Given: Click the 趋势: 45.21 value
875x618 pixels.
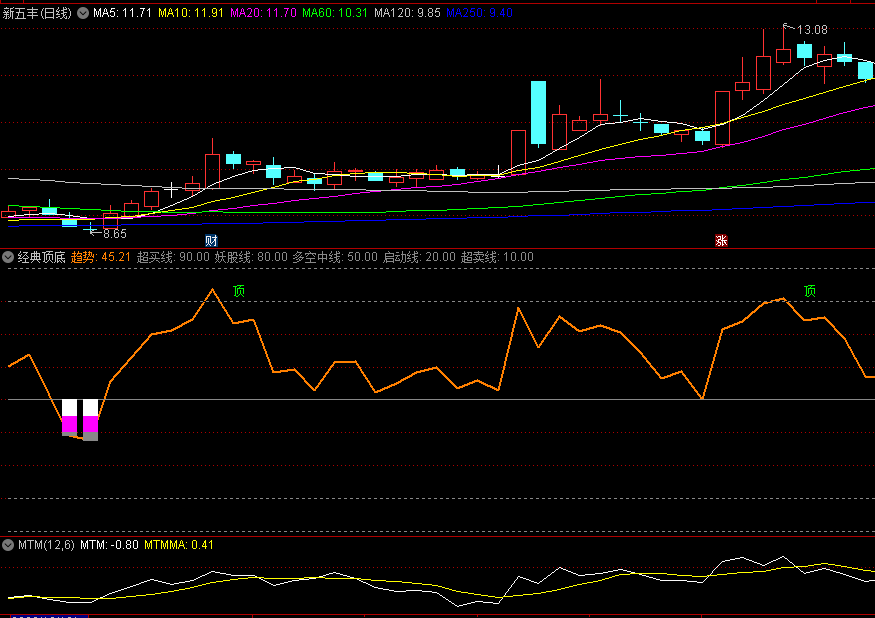Looking at the screenshot, I should [x=100, y=257].
